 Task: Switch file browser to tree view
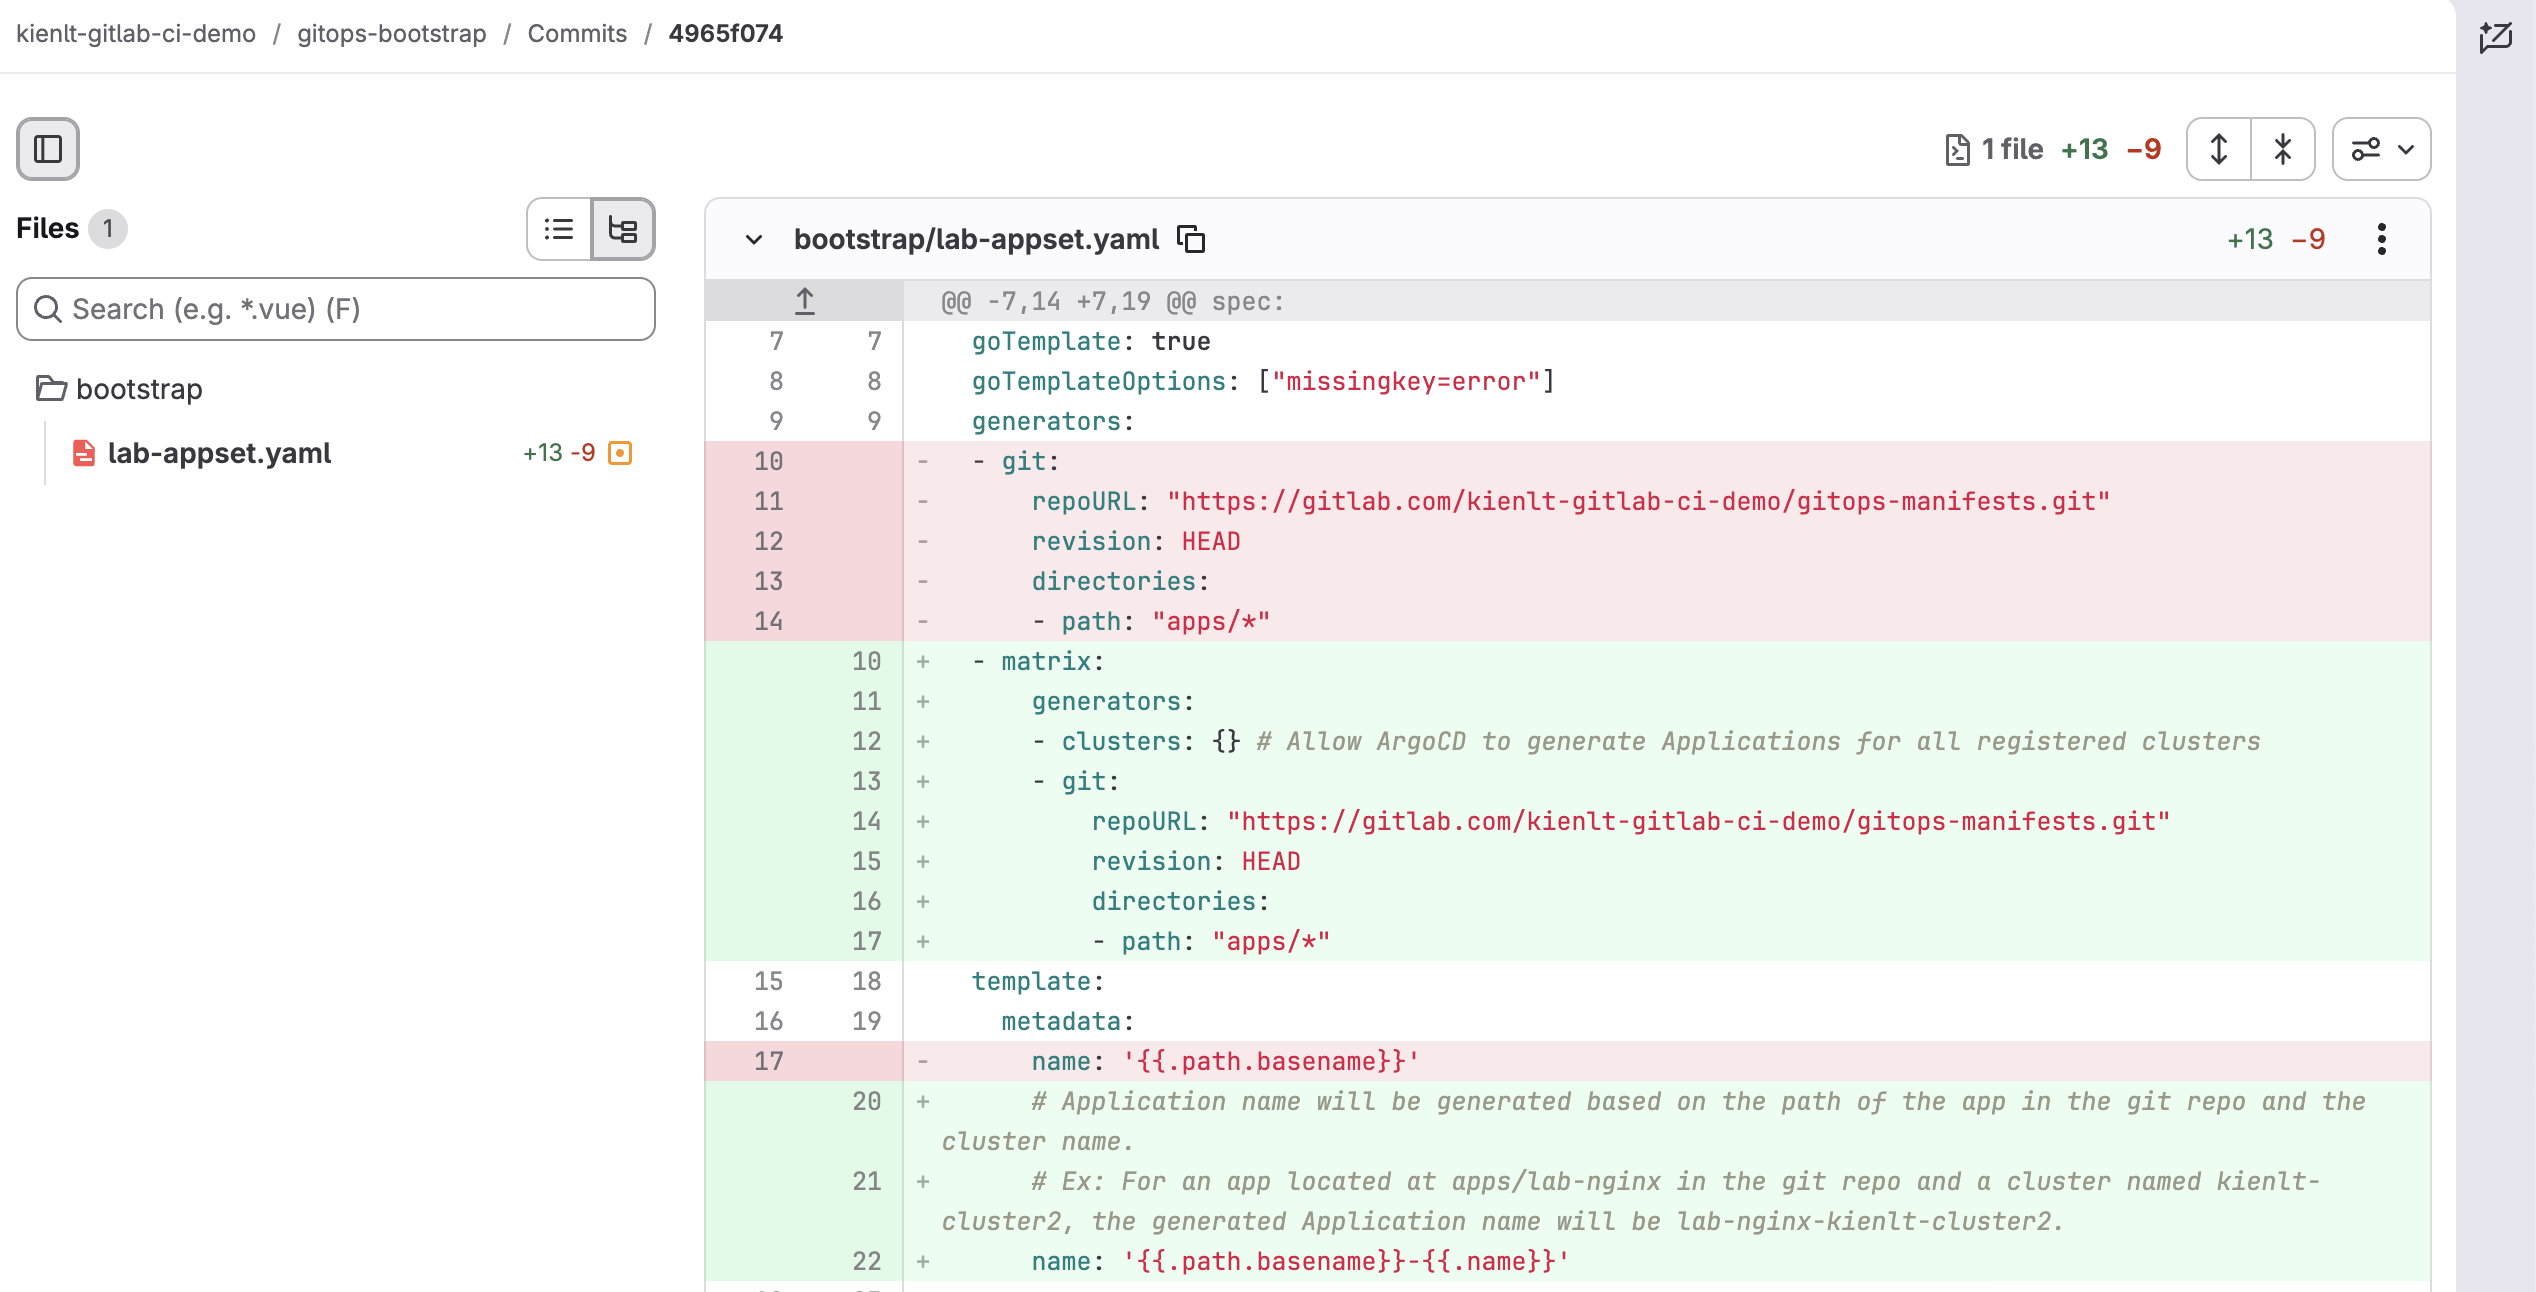click(x=623, y=229)
